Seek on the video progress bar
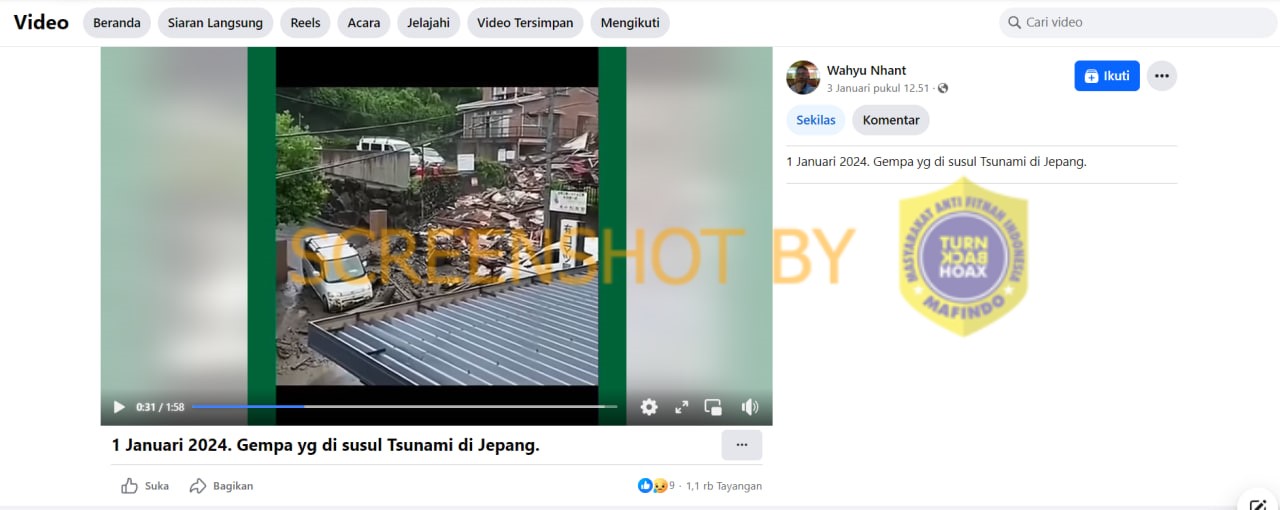Image resolution: width=1280 pixels, height=510 pixels. pos(404,407)
